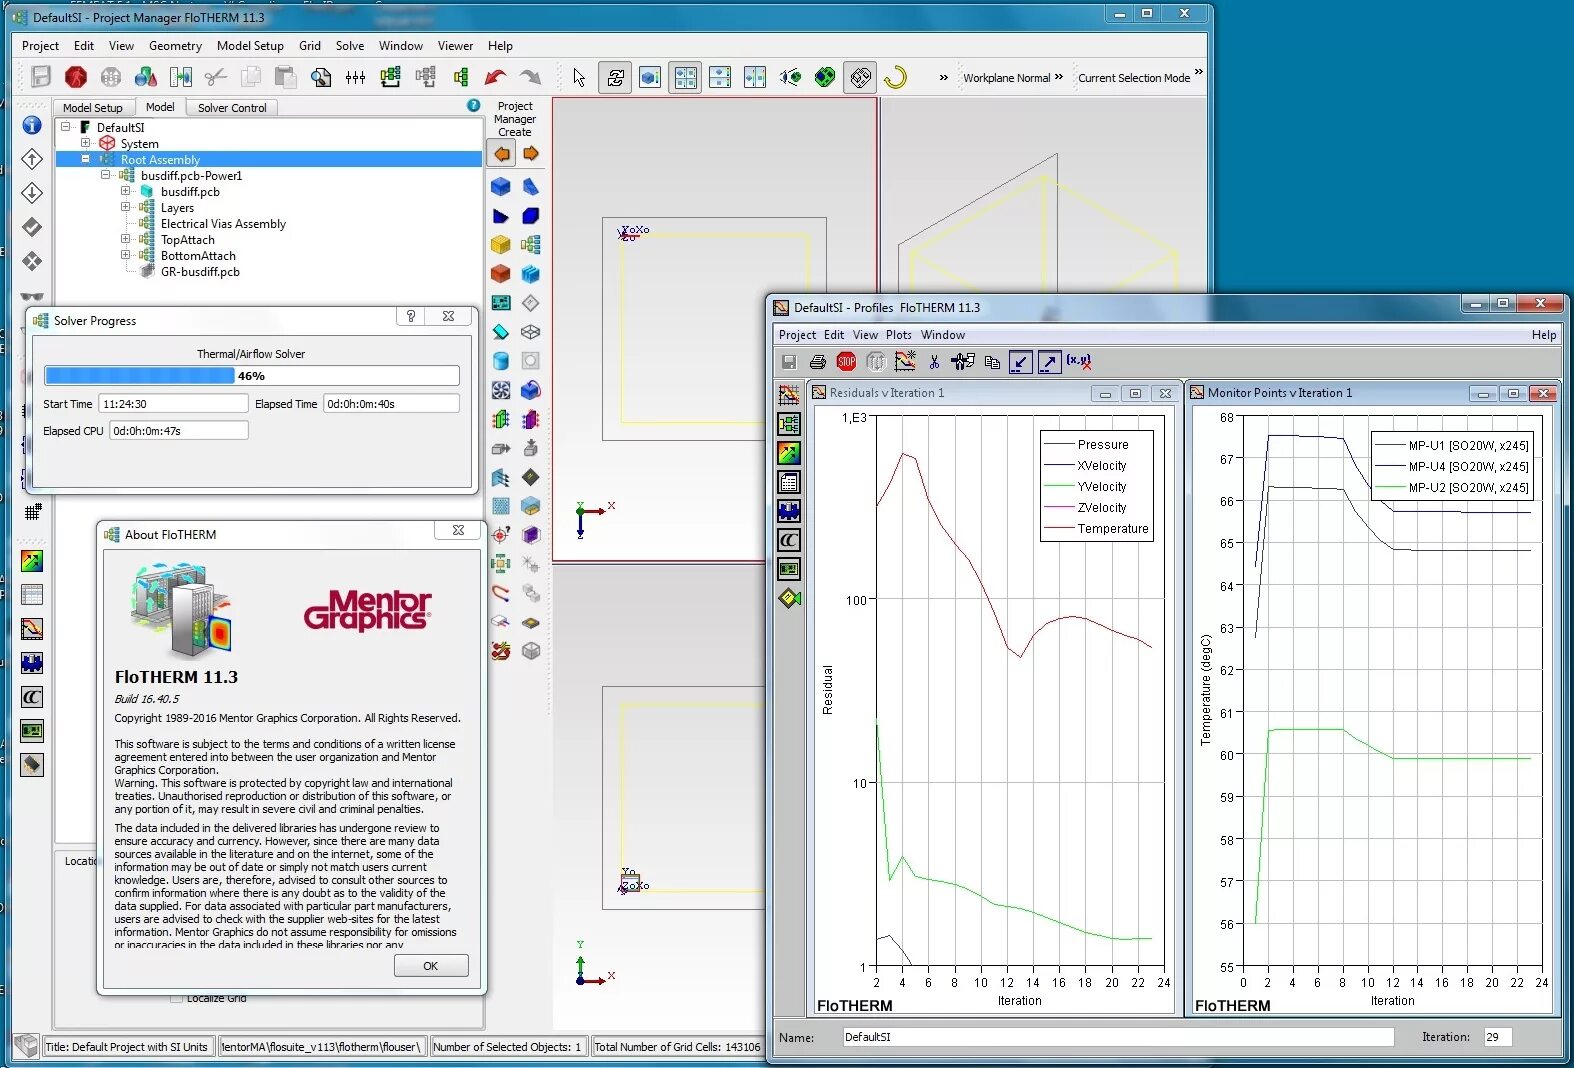Close the Solver Progress dialog
This screenshot has width=1574, height=1068.
point(448,316)
